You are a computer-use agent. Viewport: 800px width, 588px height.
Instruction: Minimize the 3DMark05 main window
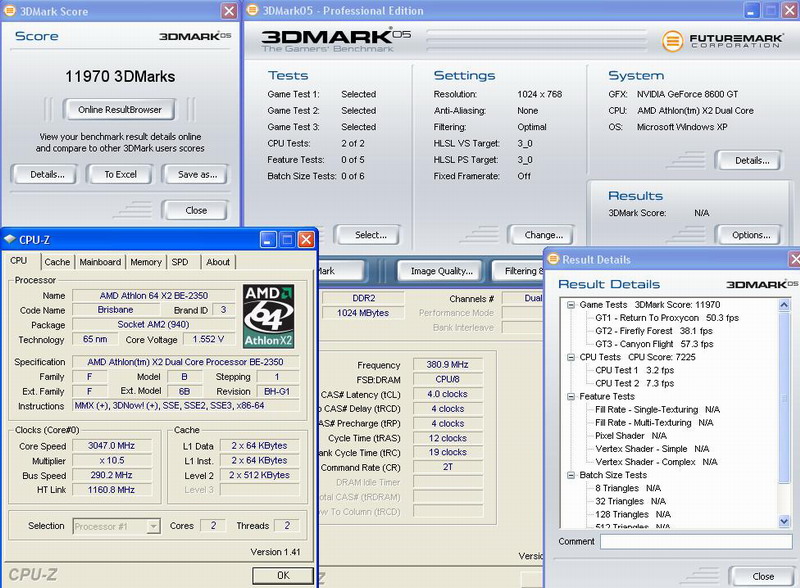(752, 11)
